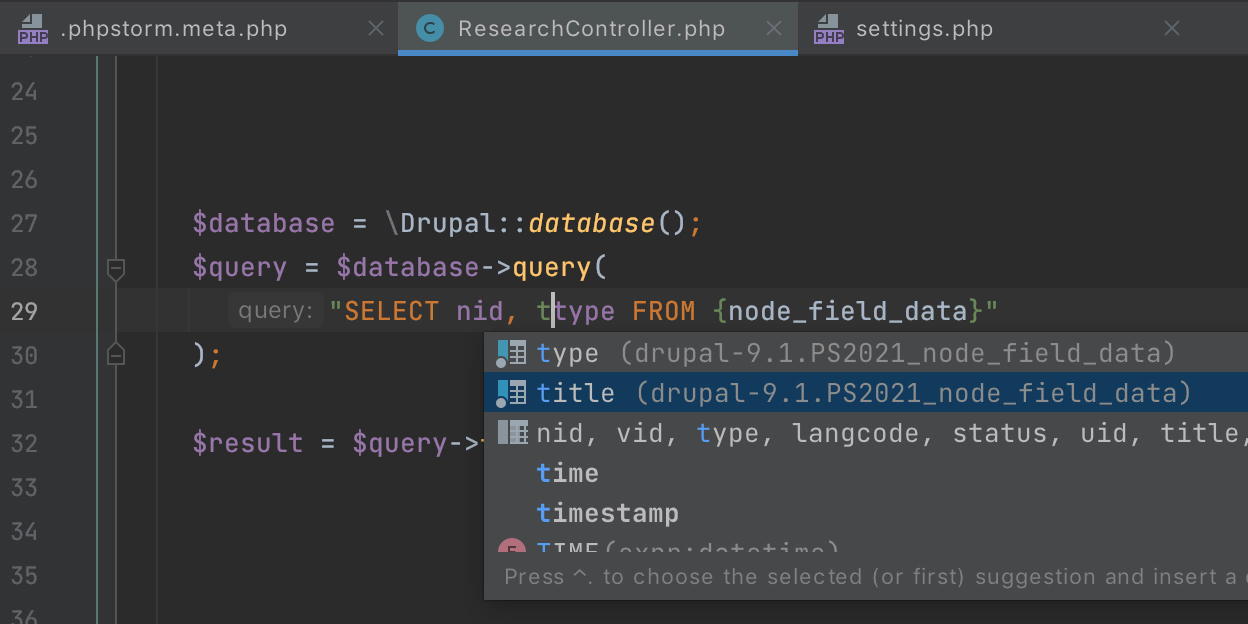Click the $database variable on line 27
The width and height of the screenshot is (1248, 624).
(x=264, y=223)
